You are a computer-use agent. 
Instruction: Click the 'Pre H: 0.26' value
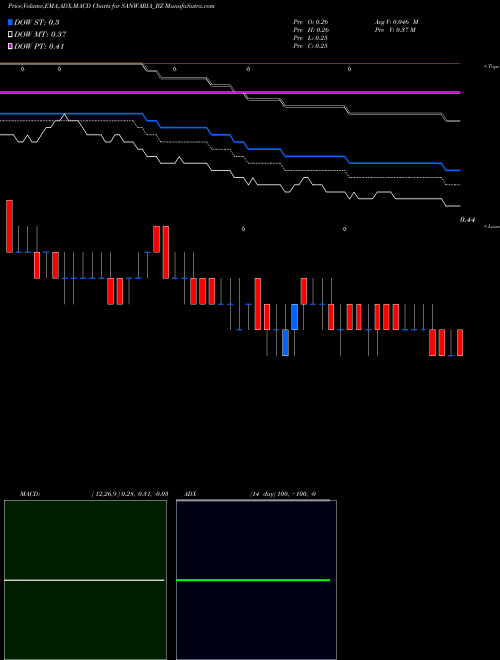(x=311, y=30)
